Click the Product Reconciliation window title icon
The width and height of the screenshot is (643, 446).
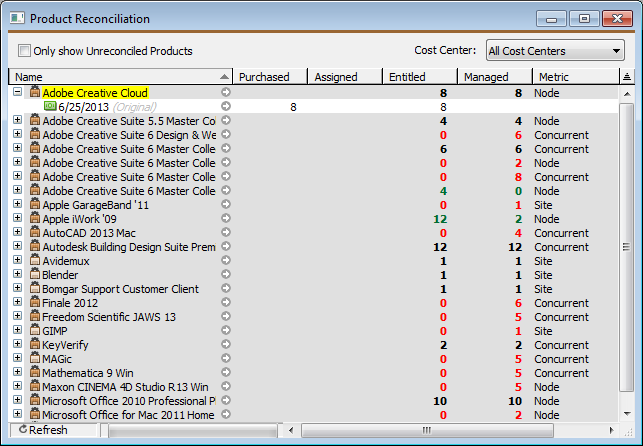[17, 18]
